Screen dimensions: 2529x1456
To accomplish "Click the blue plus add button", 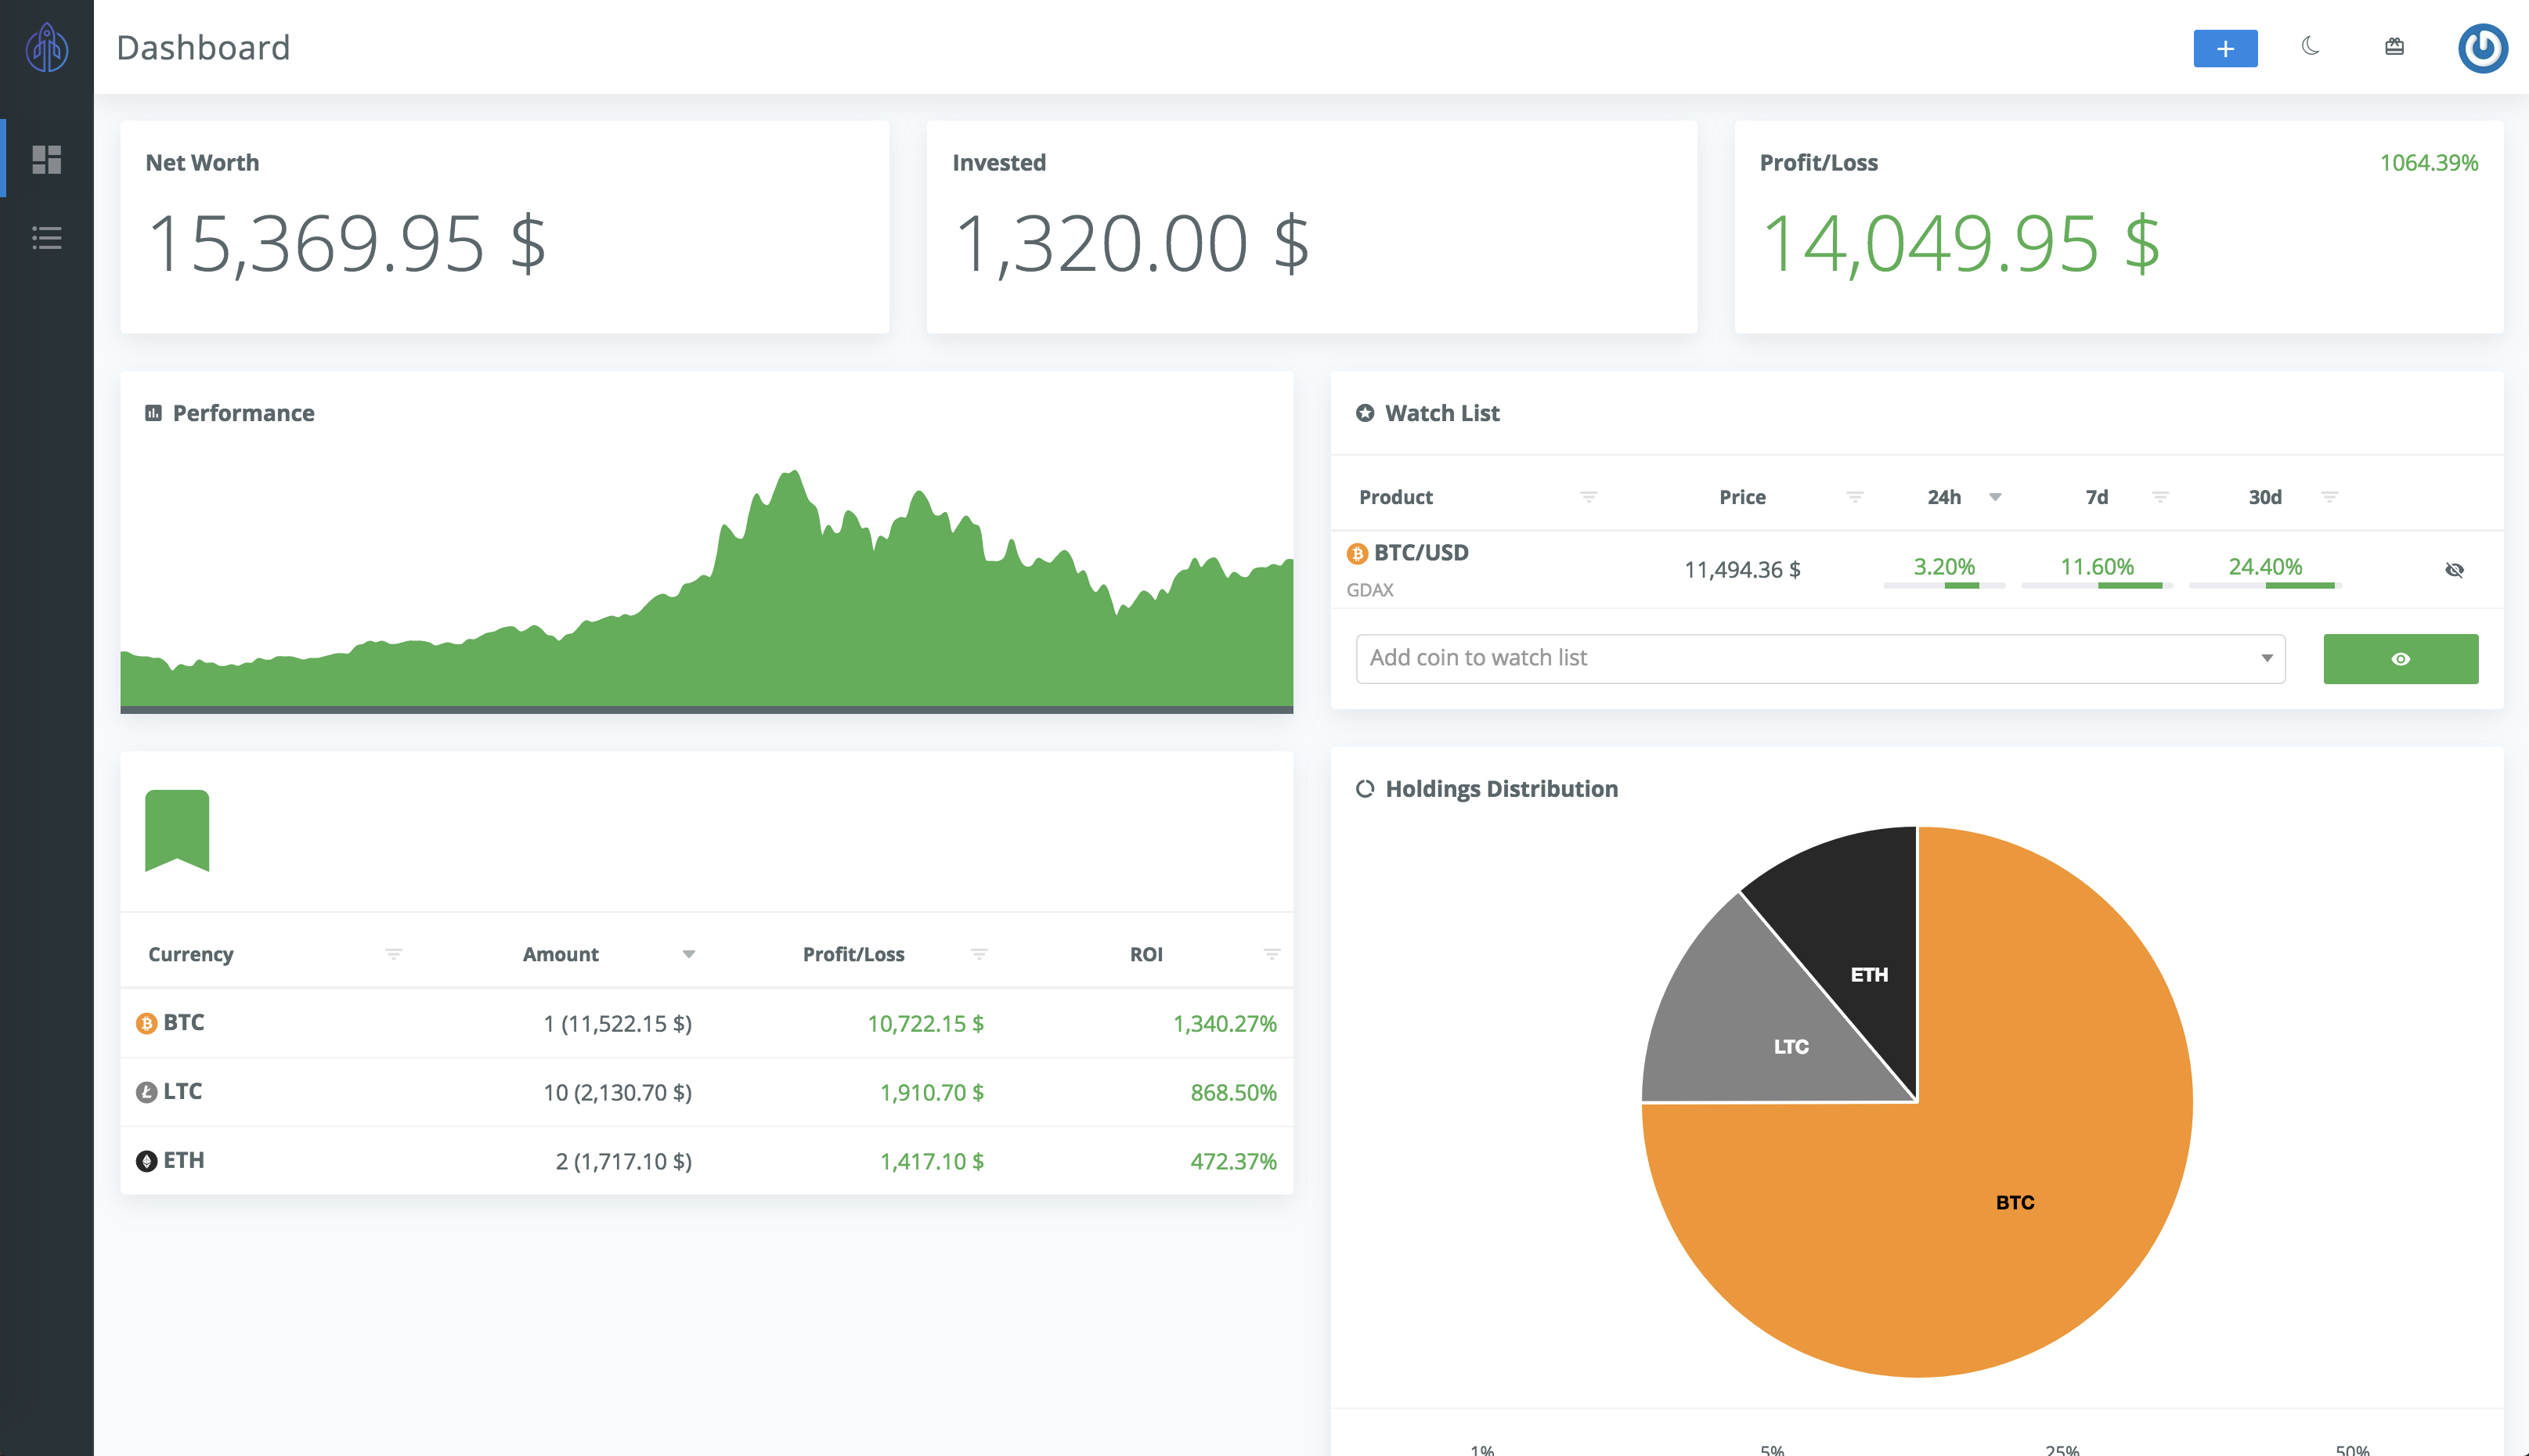I will coord(2225,48).
